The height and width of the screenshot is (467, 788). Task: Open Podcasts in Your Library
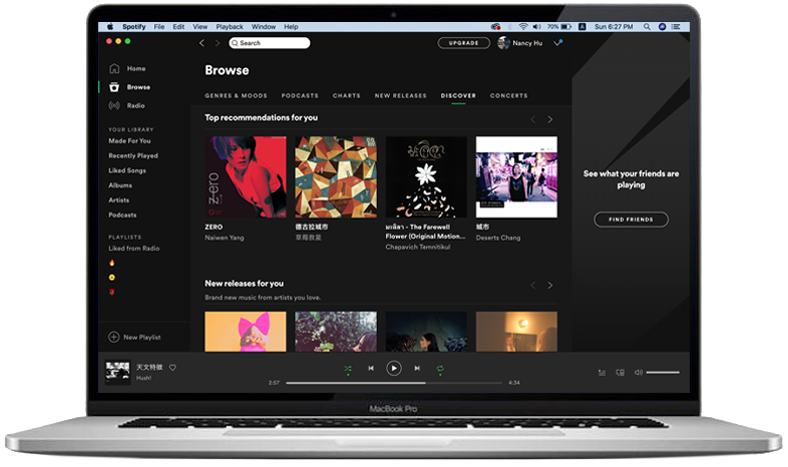[123, 215]
